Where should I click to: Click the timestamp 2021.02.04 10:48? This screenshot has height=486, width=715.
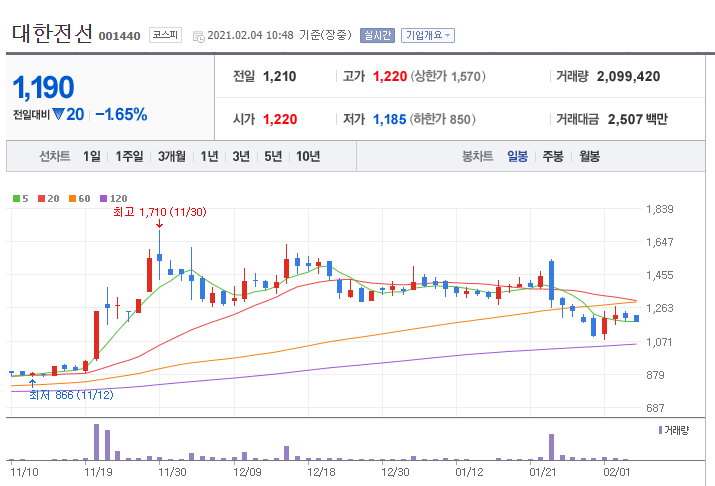click(x=250, y=35)
